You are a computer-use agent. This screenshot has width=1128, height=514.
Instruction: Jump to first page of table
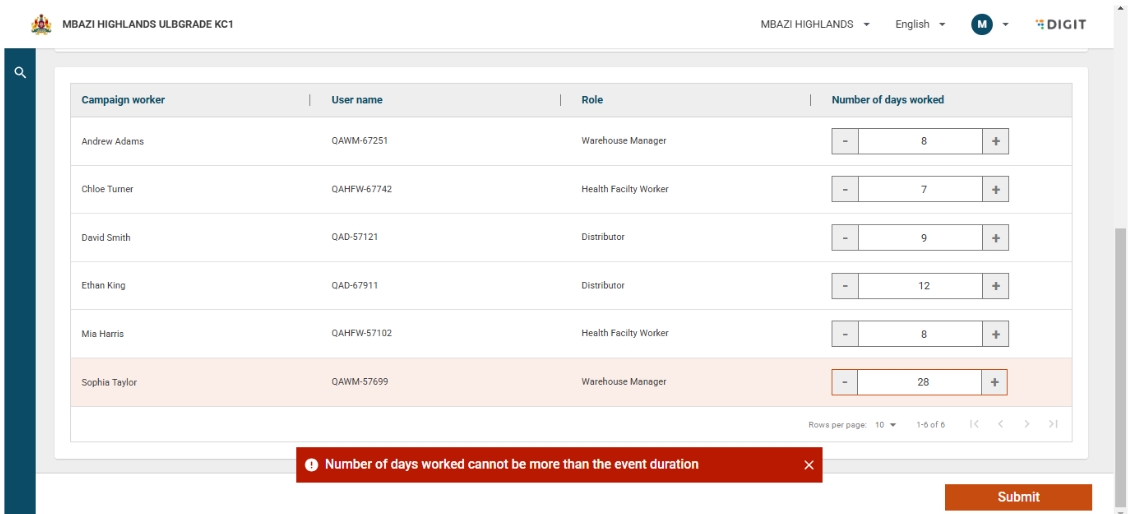pyautogui.click(x=976, y=424)
